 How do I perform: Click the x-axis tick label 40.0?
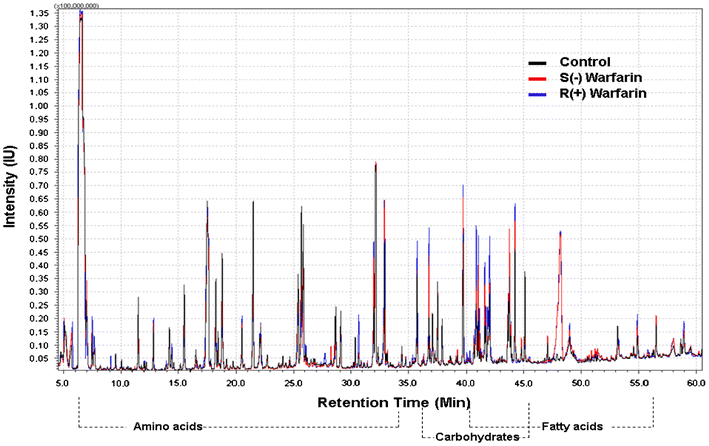465,383
